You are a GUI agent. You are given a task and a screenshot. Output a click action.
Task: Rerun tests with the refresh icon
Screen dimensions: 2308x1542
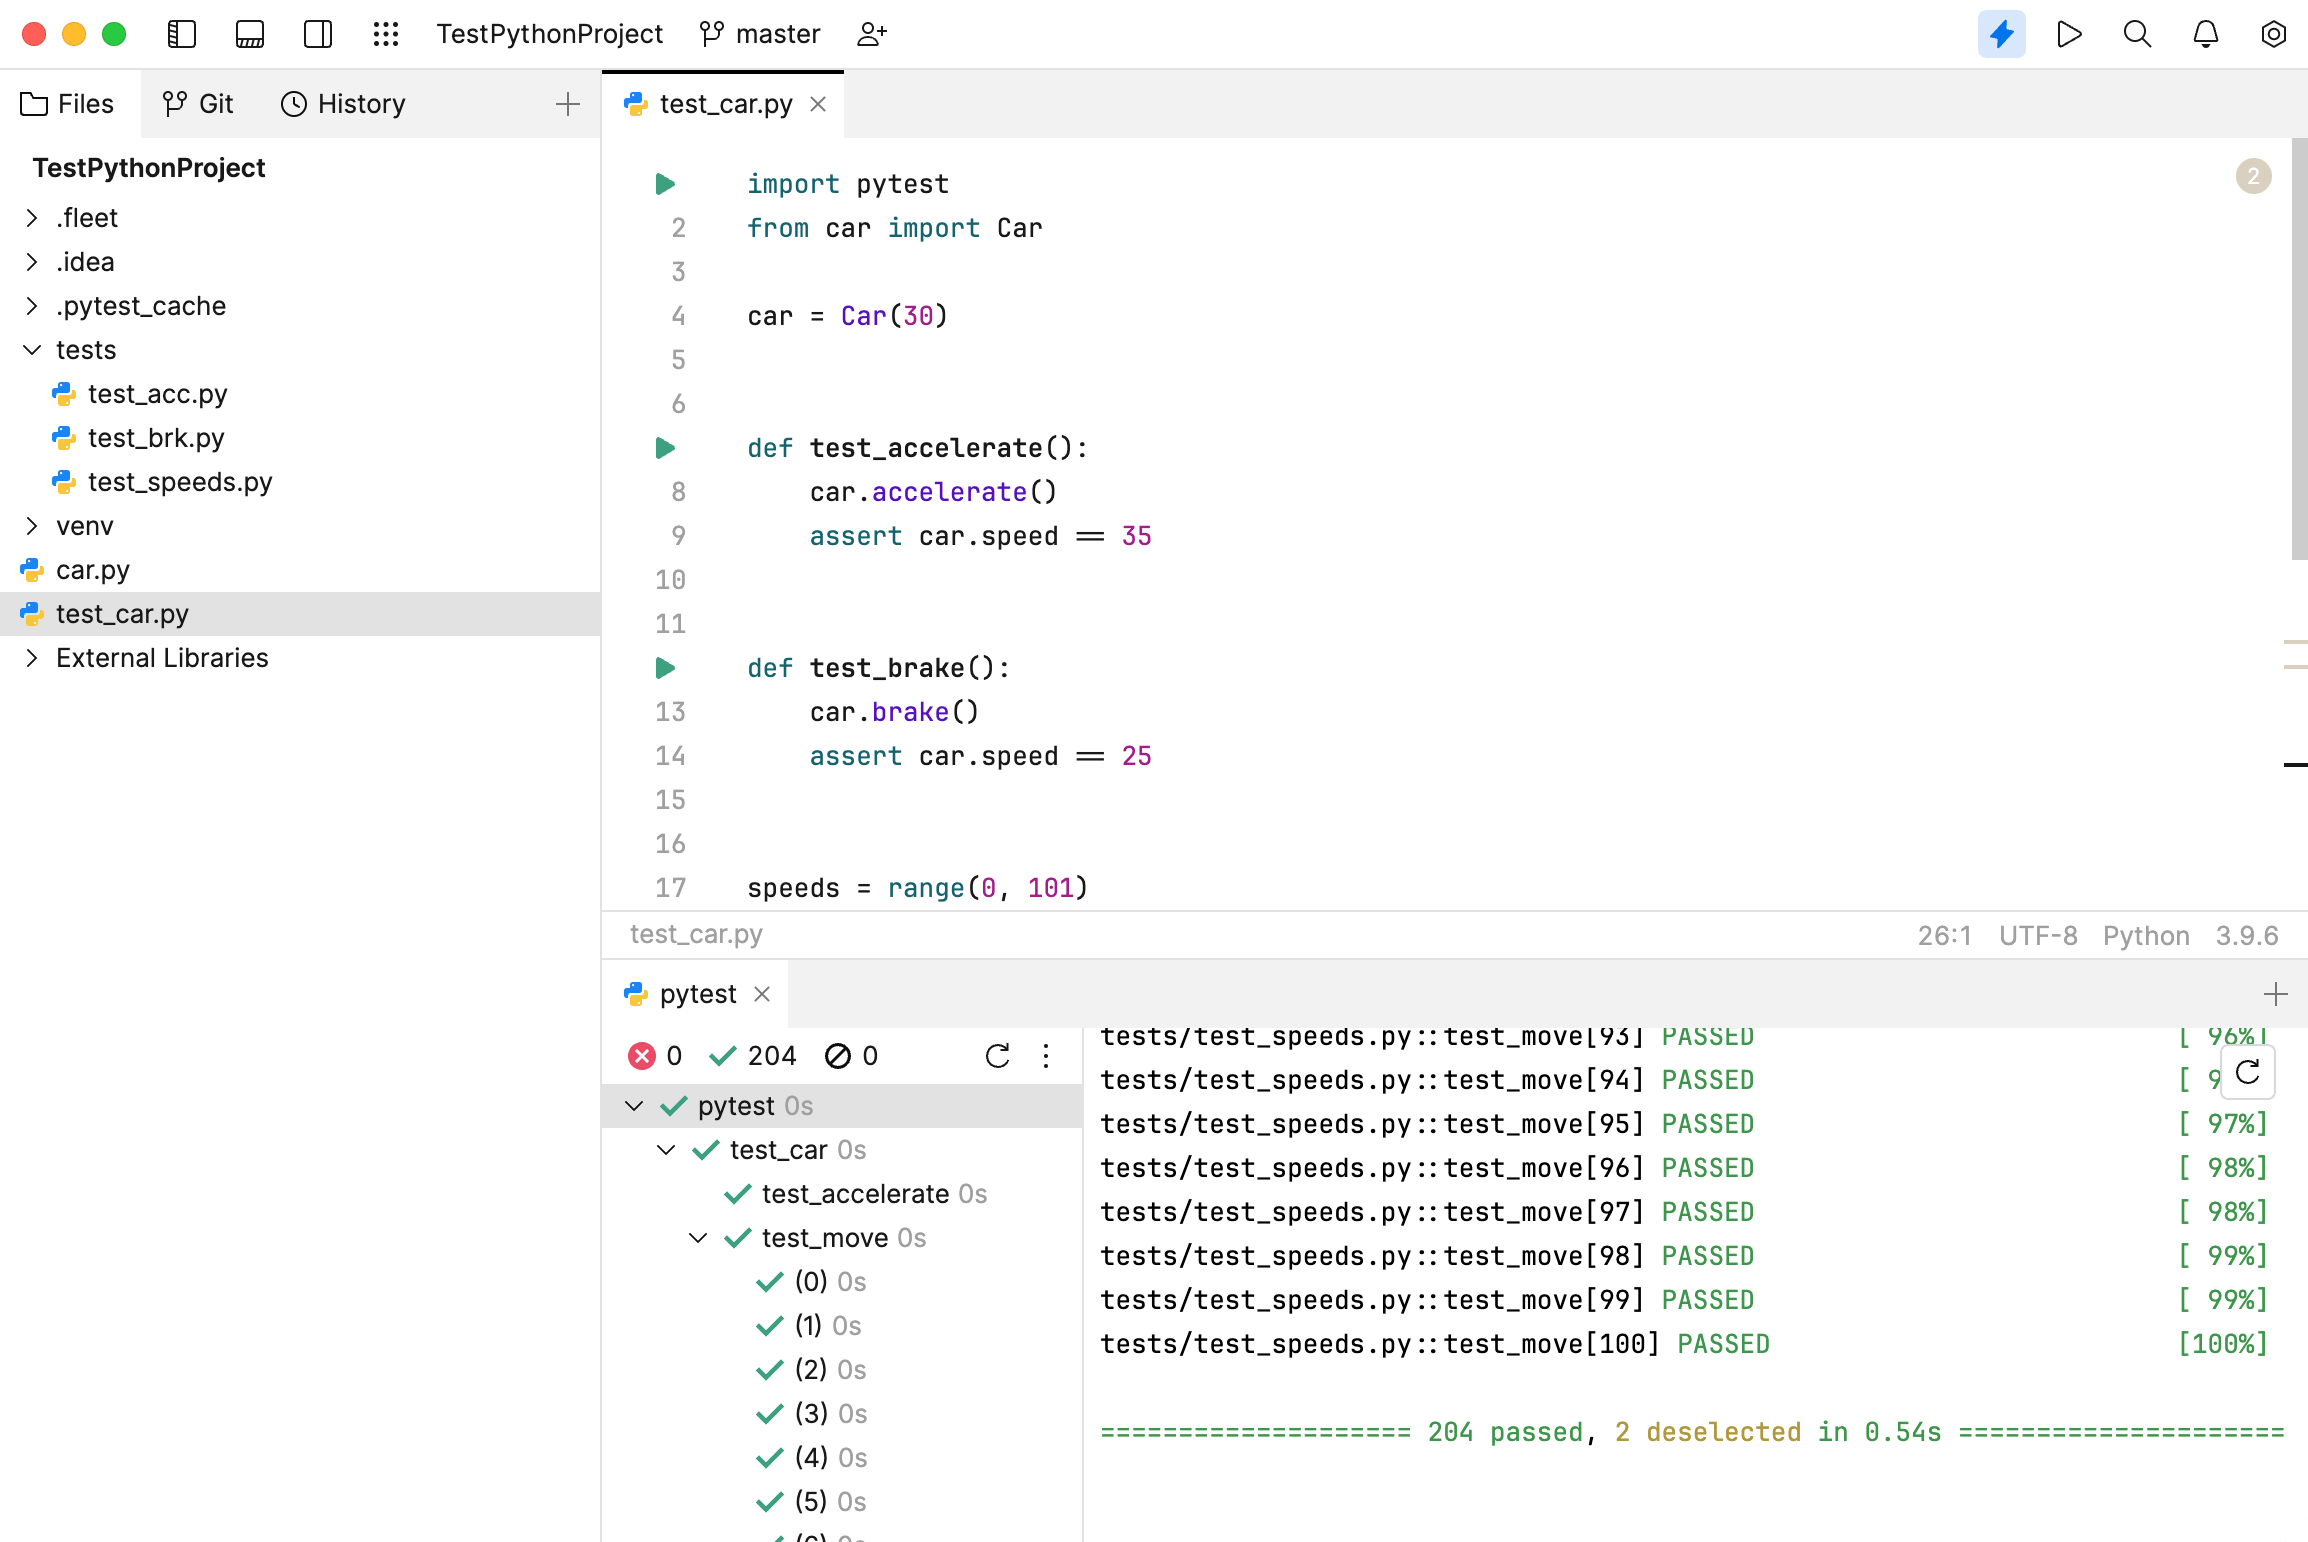pos(997,1056)
